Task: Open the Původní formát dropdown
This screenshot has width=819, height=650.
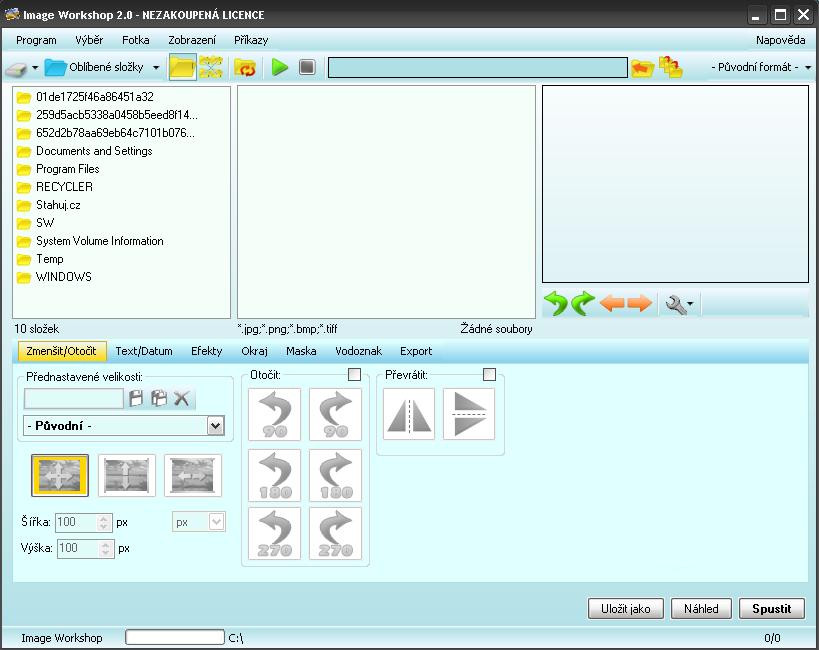Action: [760, 67]
